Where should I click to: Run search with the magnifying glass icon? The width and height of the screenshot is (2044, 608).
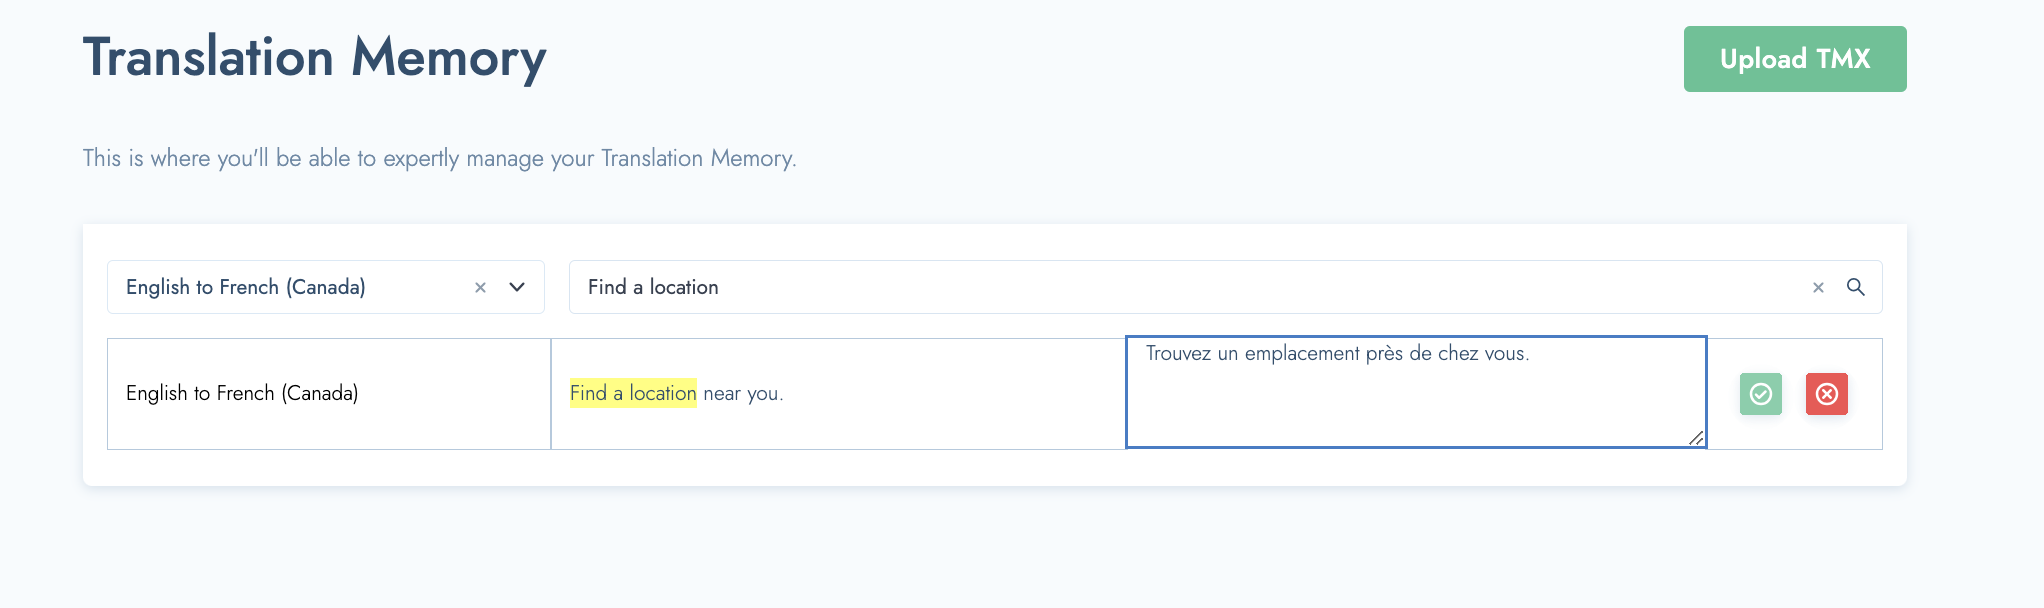(x=1855, y=287)
